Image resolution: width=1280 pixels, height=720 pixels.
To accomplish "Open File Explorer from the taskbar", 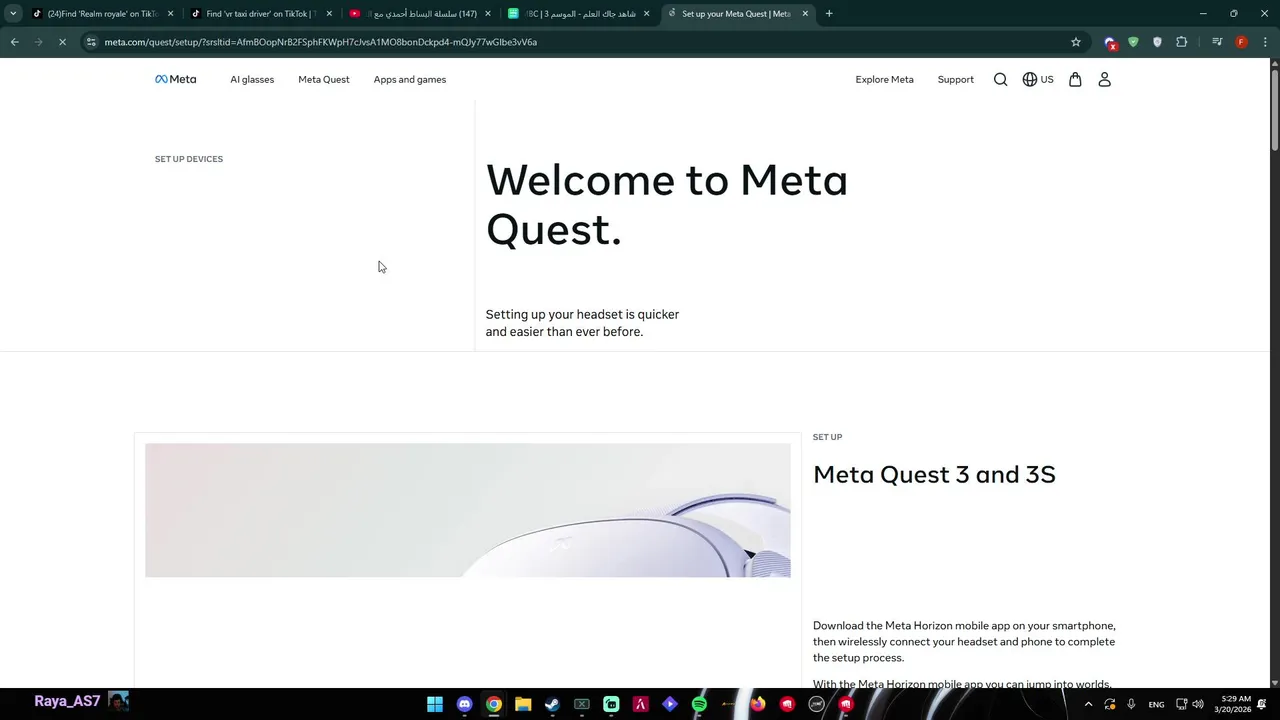I will pyautogui.click(x=523, y=704).
